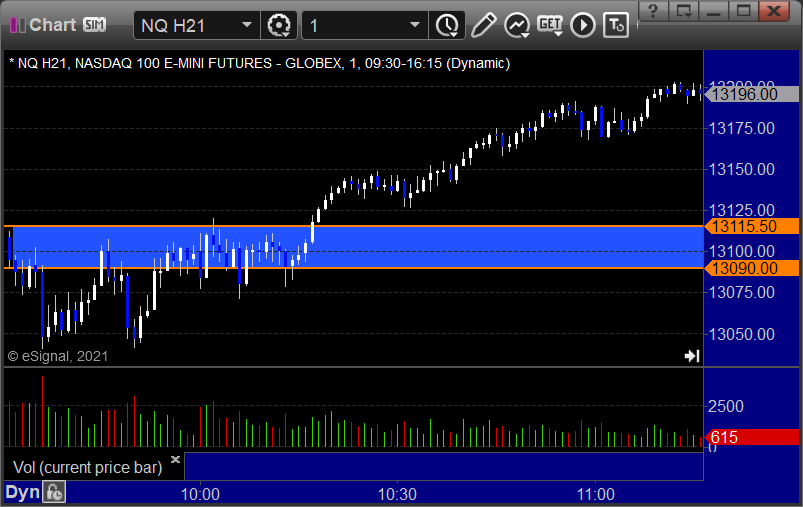Close the Chart window

(774, 11)
